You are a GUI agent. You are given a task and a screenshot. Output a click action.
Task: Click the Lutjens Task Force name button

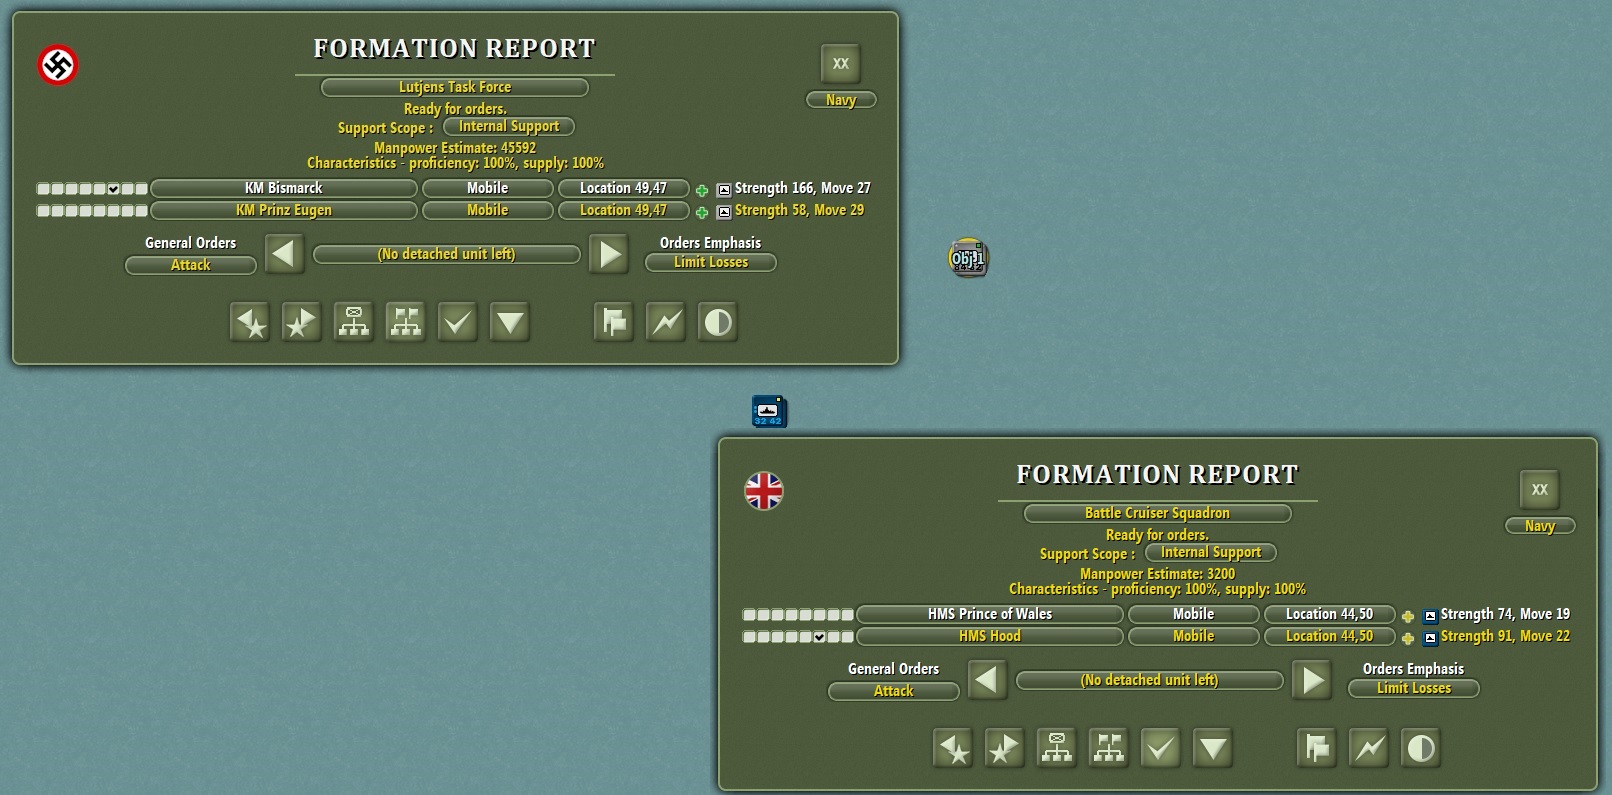[455, 87]
